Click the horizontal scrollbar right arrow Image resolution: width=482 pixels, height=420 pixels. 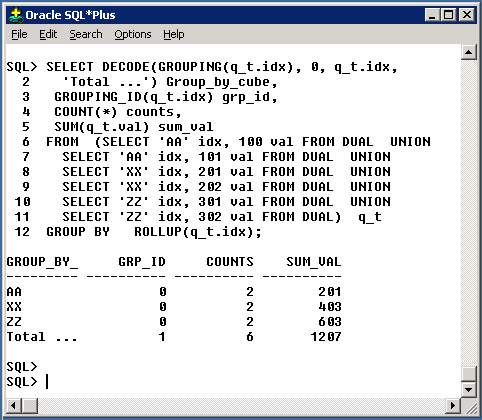(x=452, y=405)
